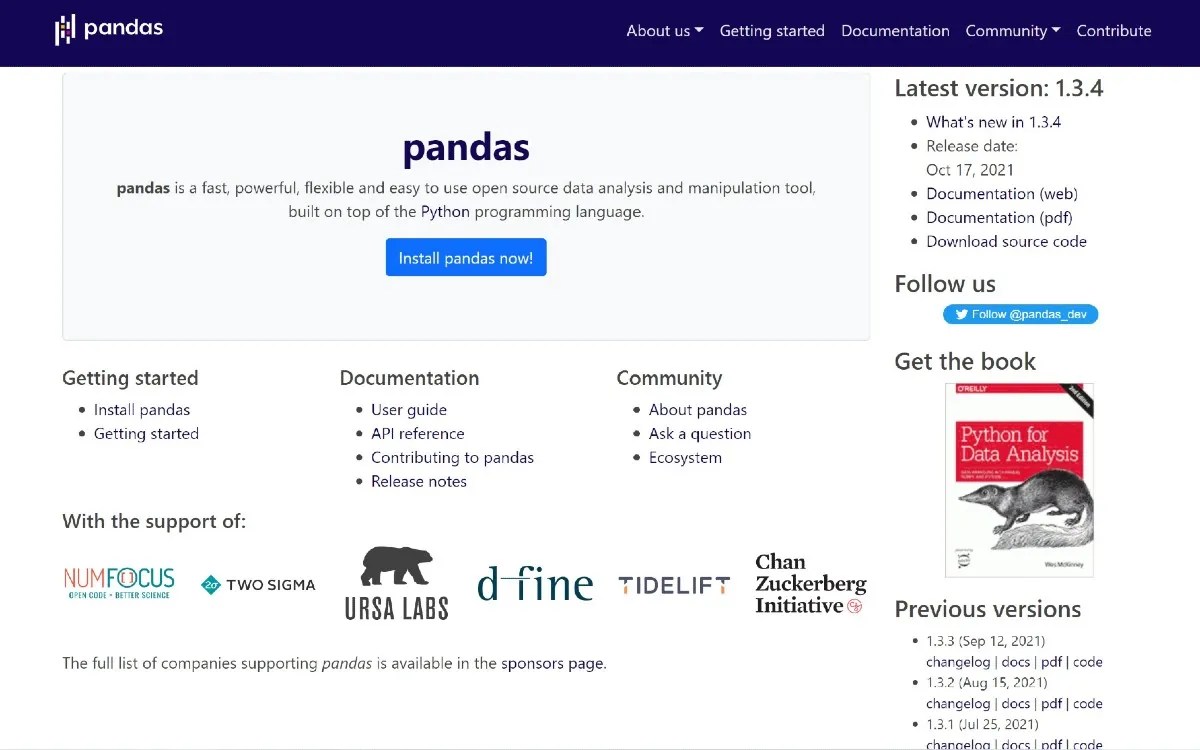Expand the About us chevron arrow
The height and width of the screenshot is (750, 1200).
(x=699, y=30)
